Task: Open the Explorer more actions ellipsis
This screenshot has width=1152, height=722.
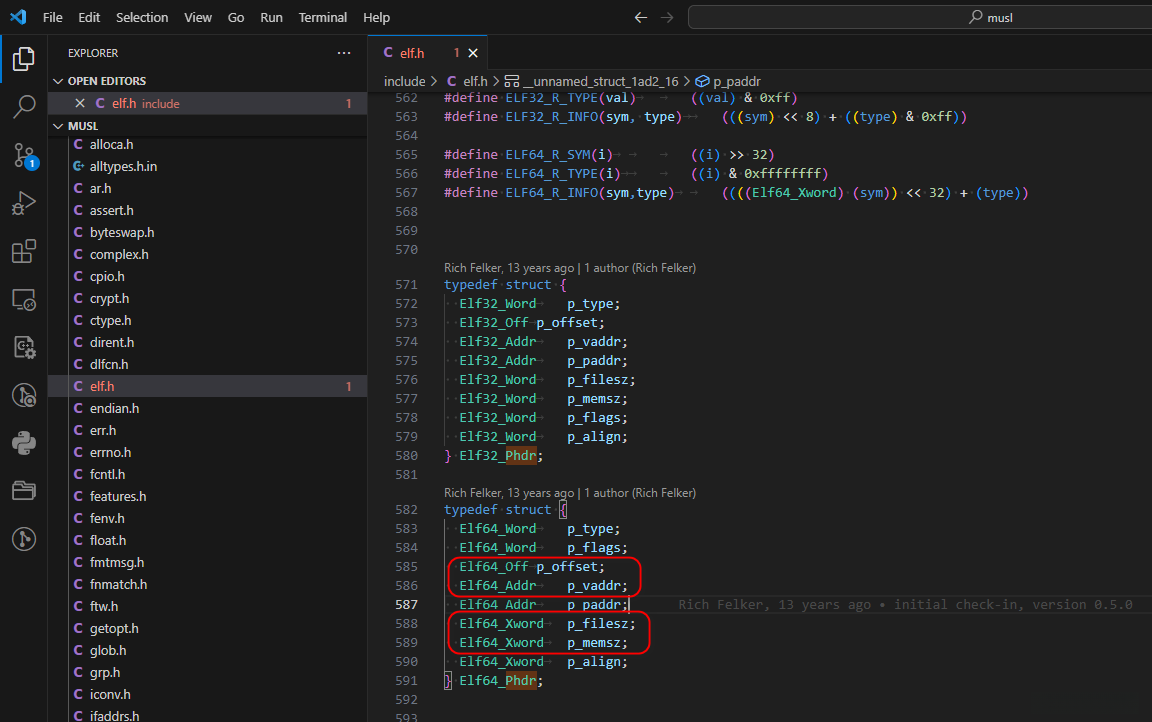Action: pyautogui.click(x=344, y=53)
